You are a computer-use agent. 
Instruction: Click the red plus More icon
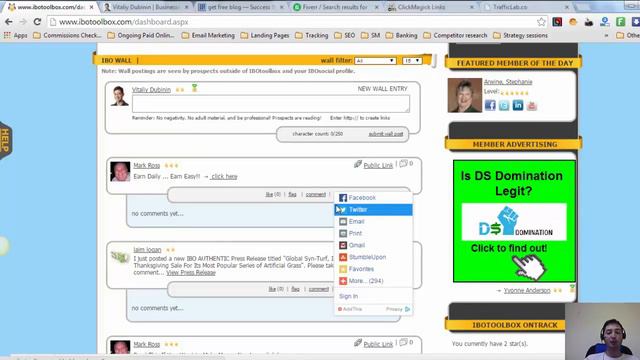[343, 281]
